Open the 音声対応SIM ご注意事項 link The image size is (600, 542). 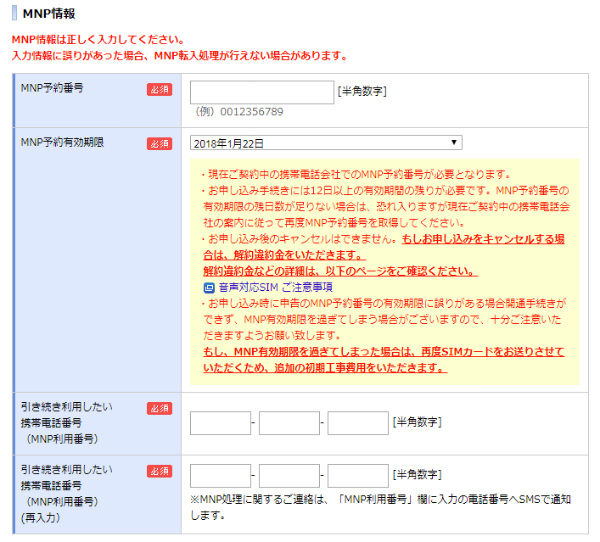point(276,287)
